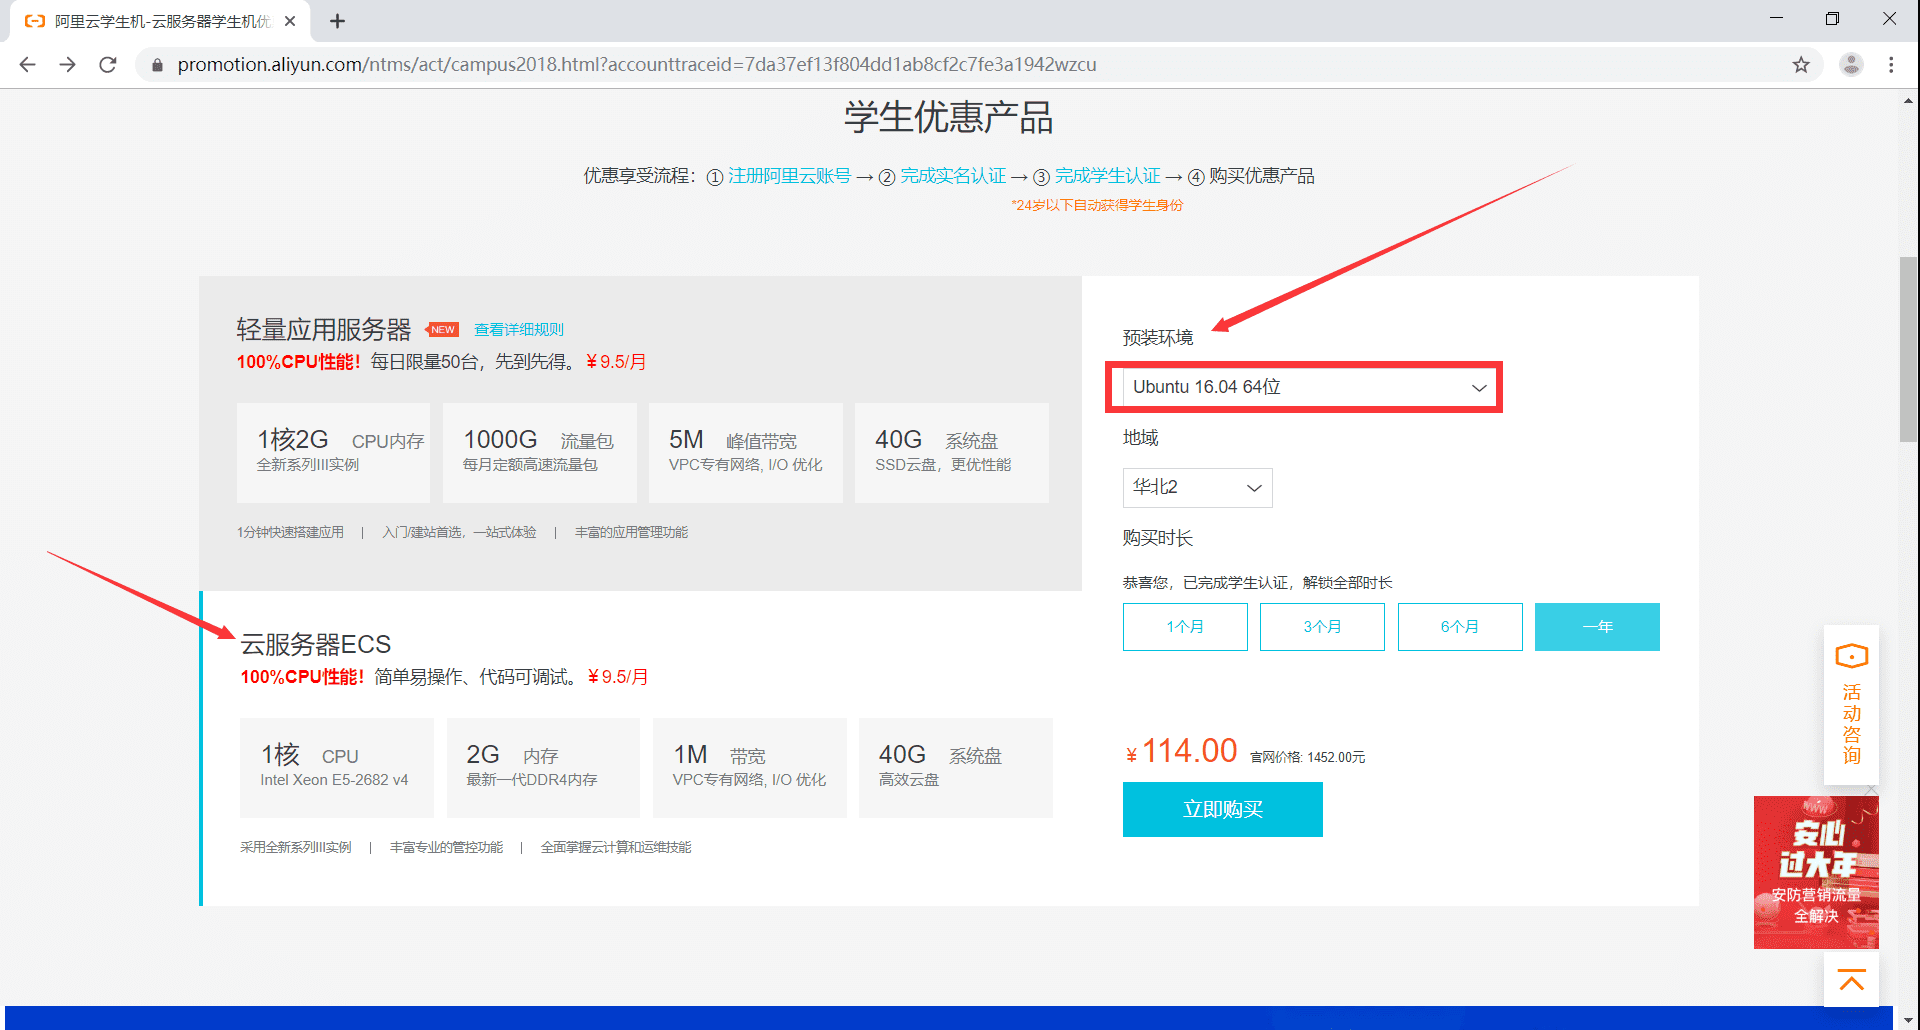Image resolution: width=1920 pixels, height=1030 pixels.
Task: Click the page vertical scrollbar thumb
Action: (x=1908, y=349)
